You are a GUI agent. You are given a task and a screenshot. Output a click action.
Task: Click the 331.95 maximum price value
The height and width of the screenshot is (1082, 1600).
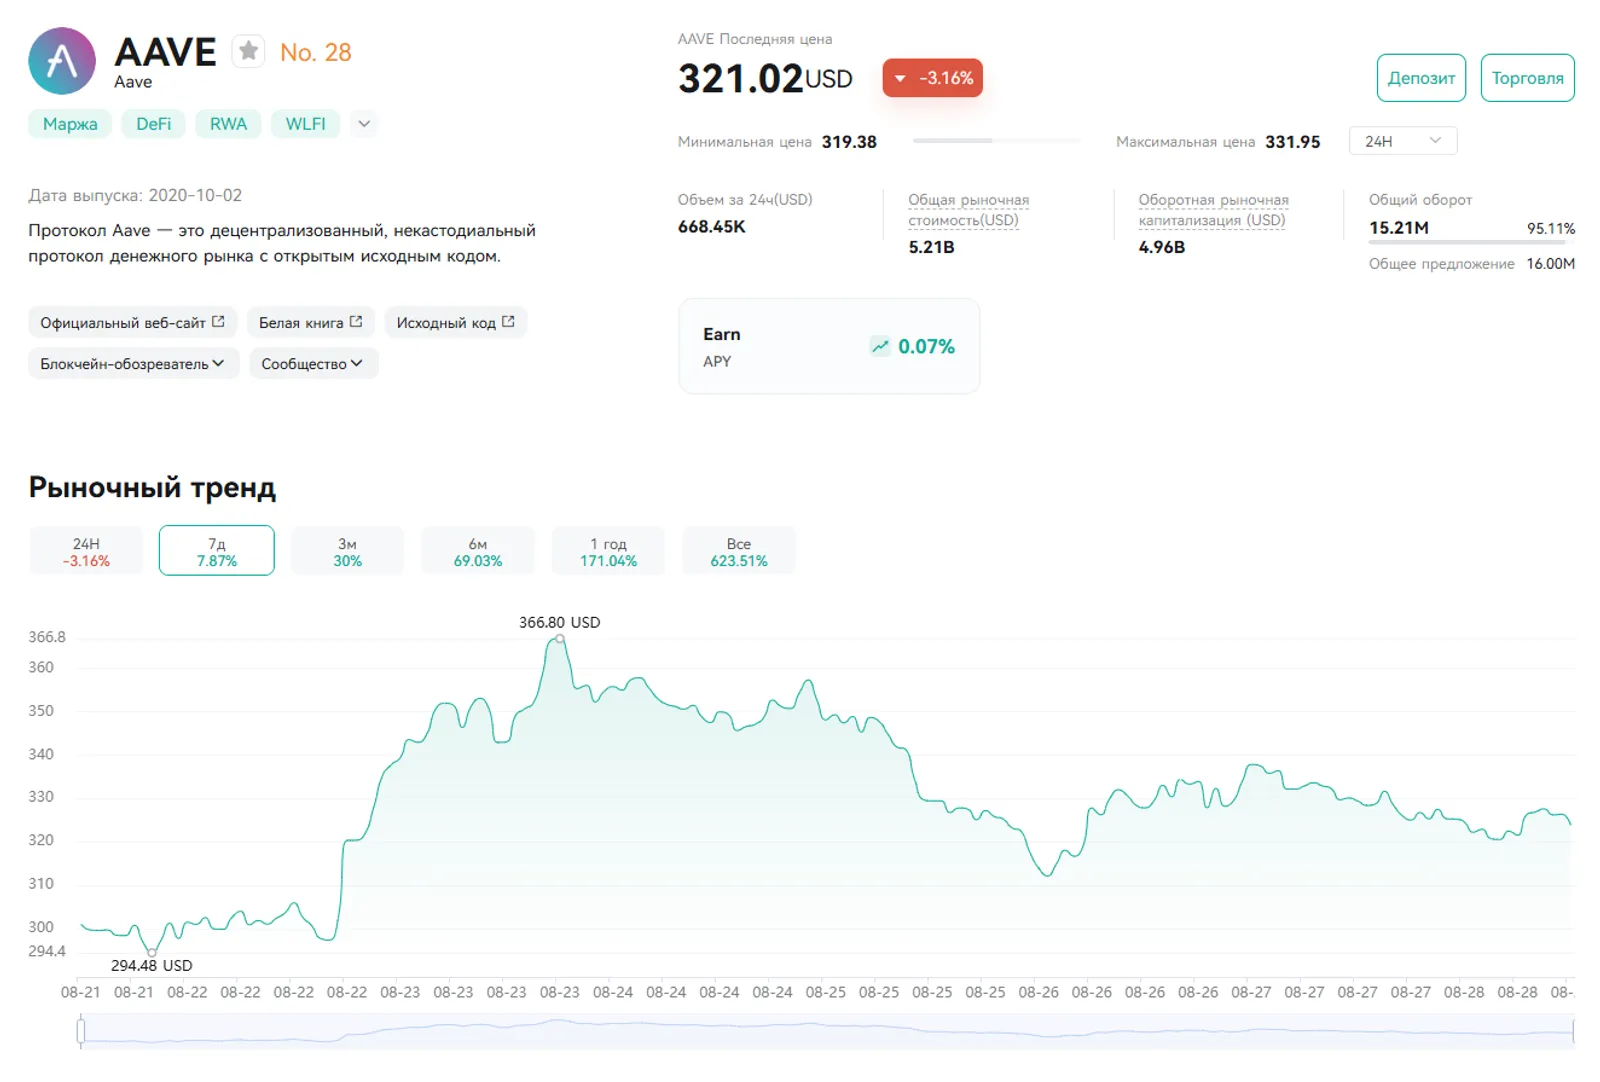tap(1292, 142)
